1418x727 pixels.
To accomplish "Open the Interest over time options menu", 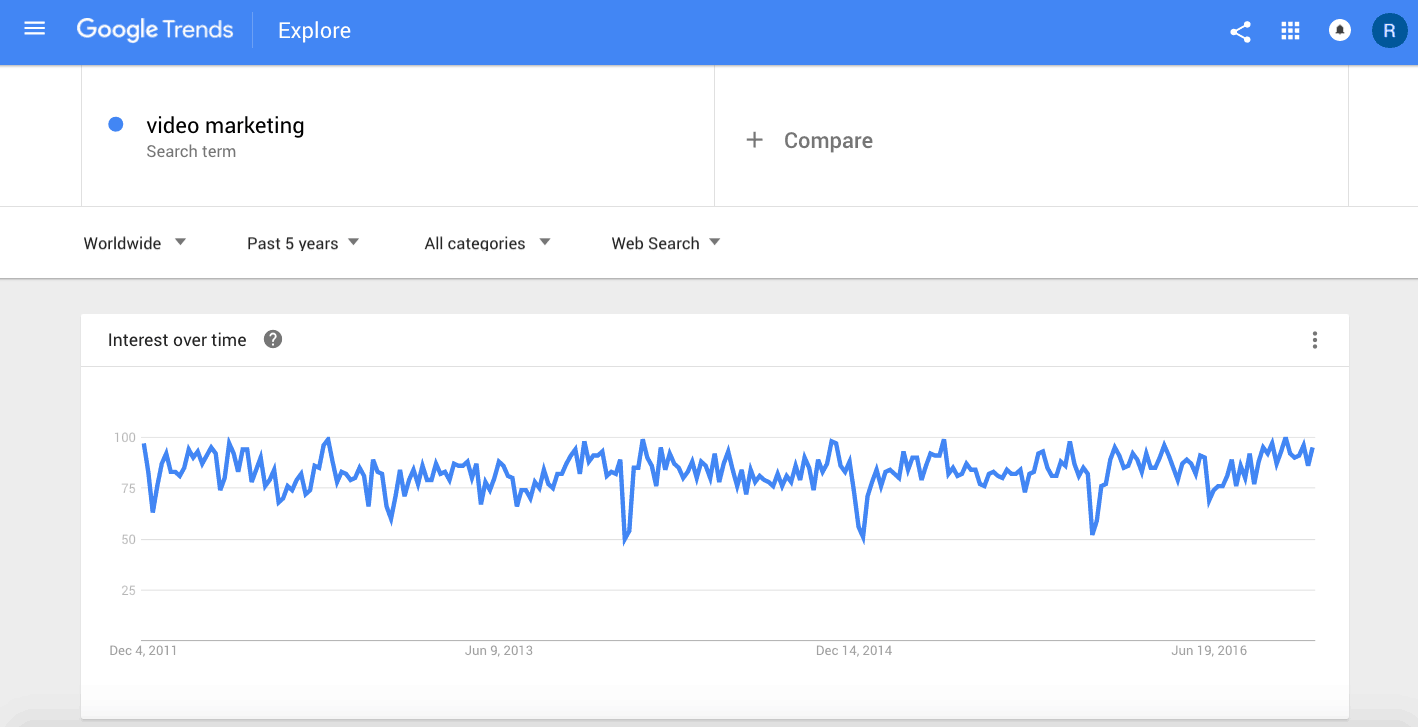I will click(x=1315, y=340).
